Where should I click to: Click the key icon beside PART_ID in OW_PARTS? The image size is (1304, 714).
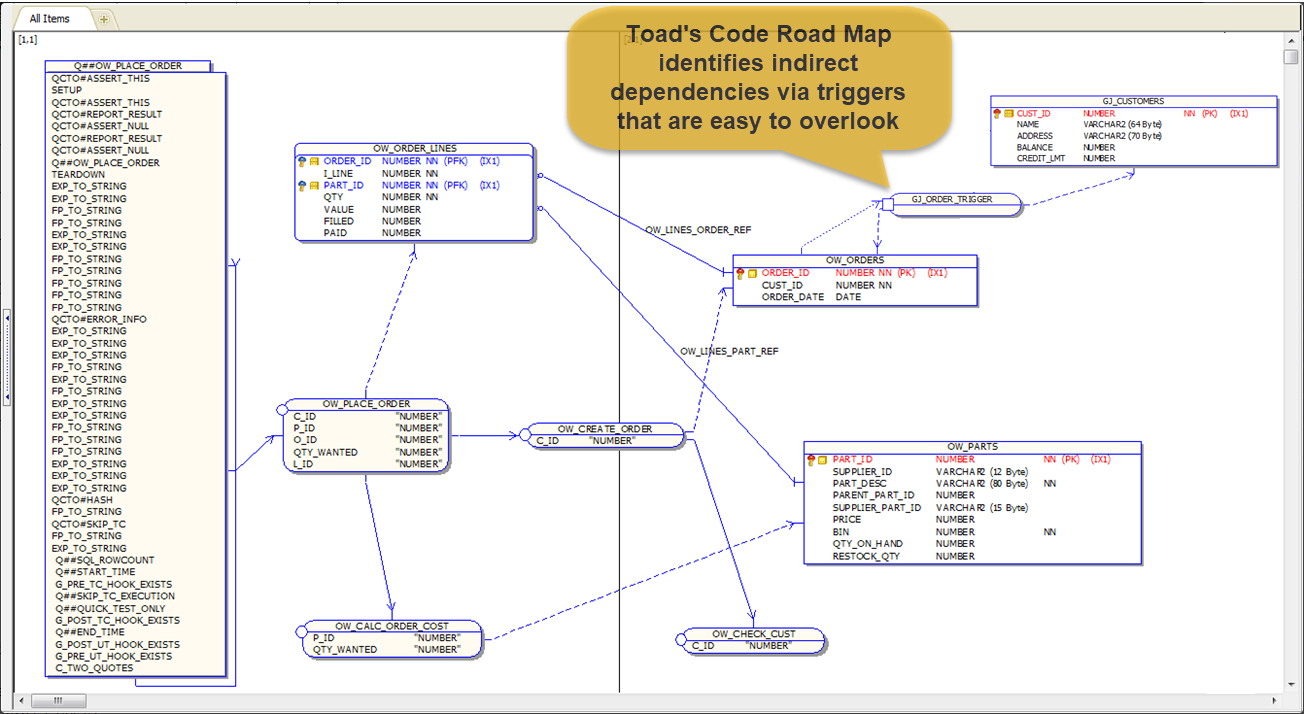tap(811, 460)
